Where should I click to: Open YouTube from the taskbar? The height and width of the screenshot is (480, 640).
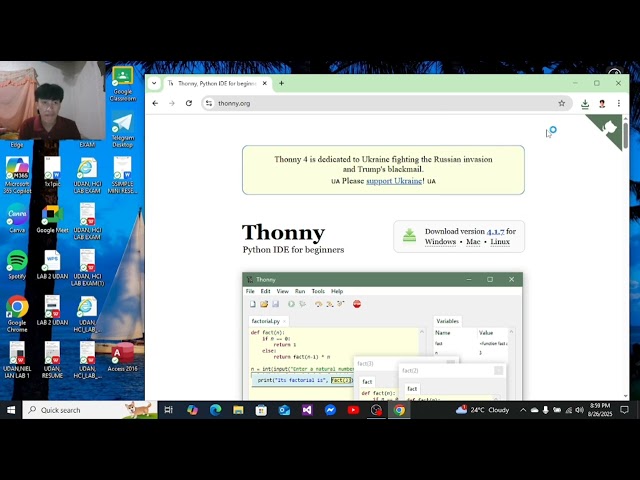click(x=353, y=410)
